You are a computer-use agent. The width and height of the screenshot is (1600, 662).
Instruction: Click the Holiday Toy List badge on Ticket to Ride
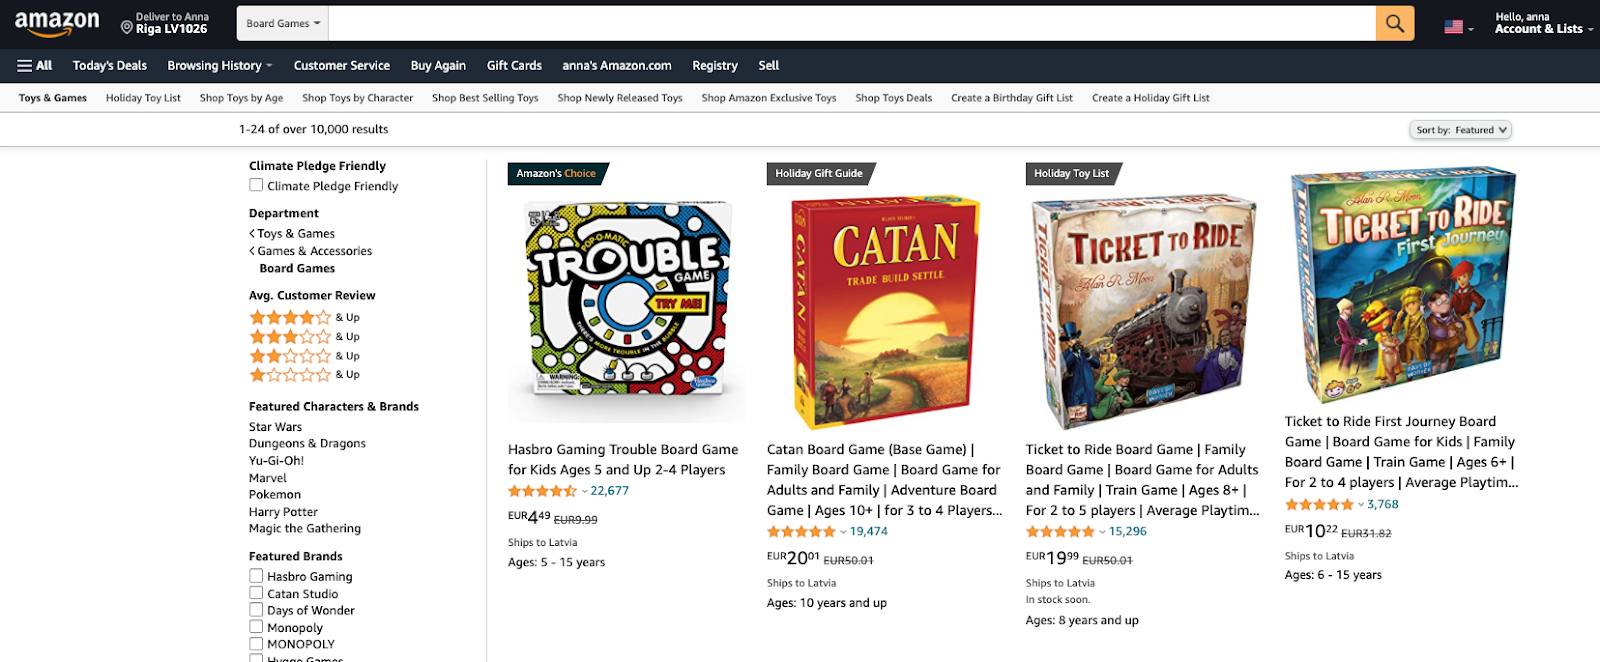(x=1070, y=173)
